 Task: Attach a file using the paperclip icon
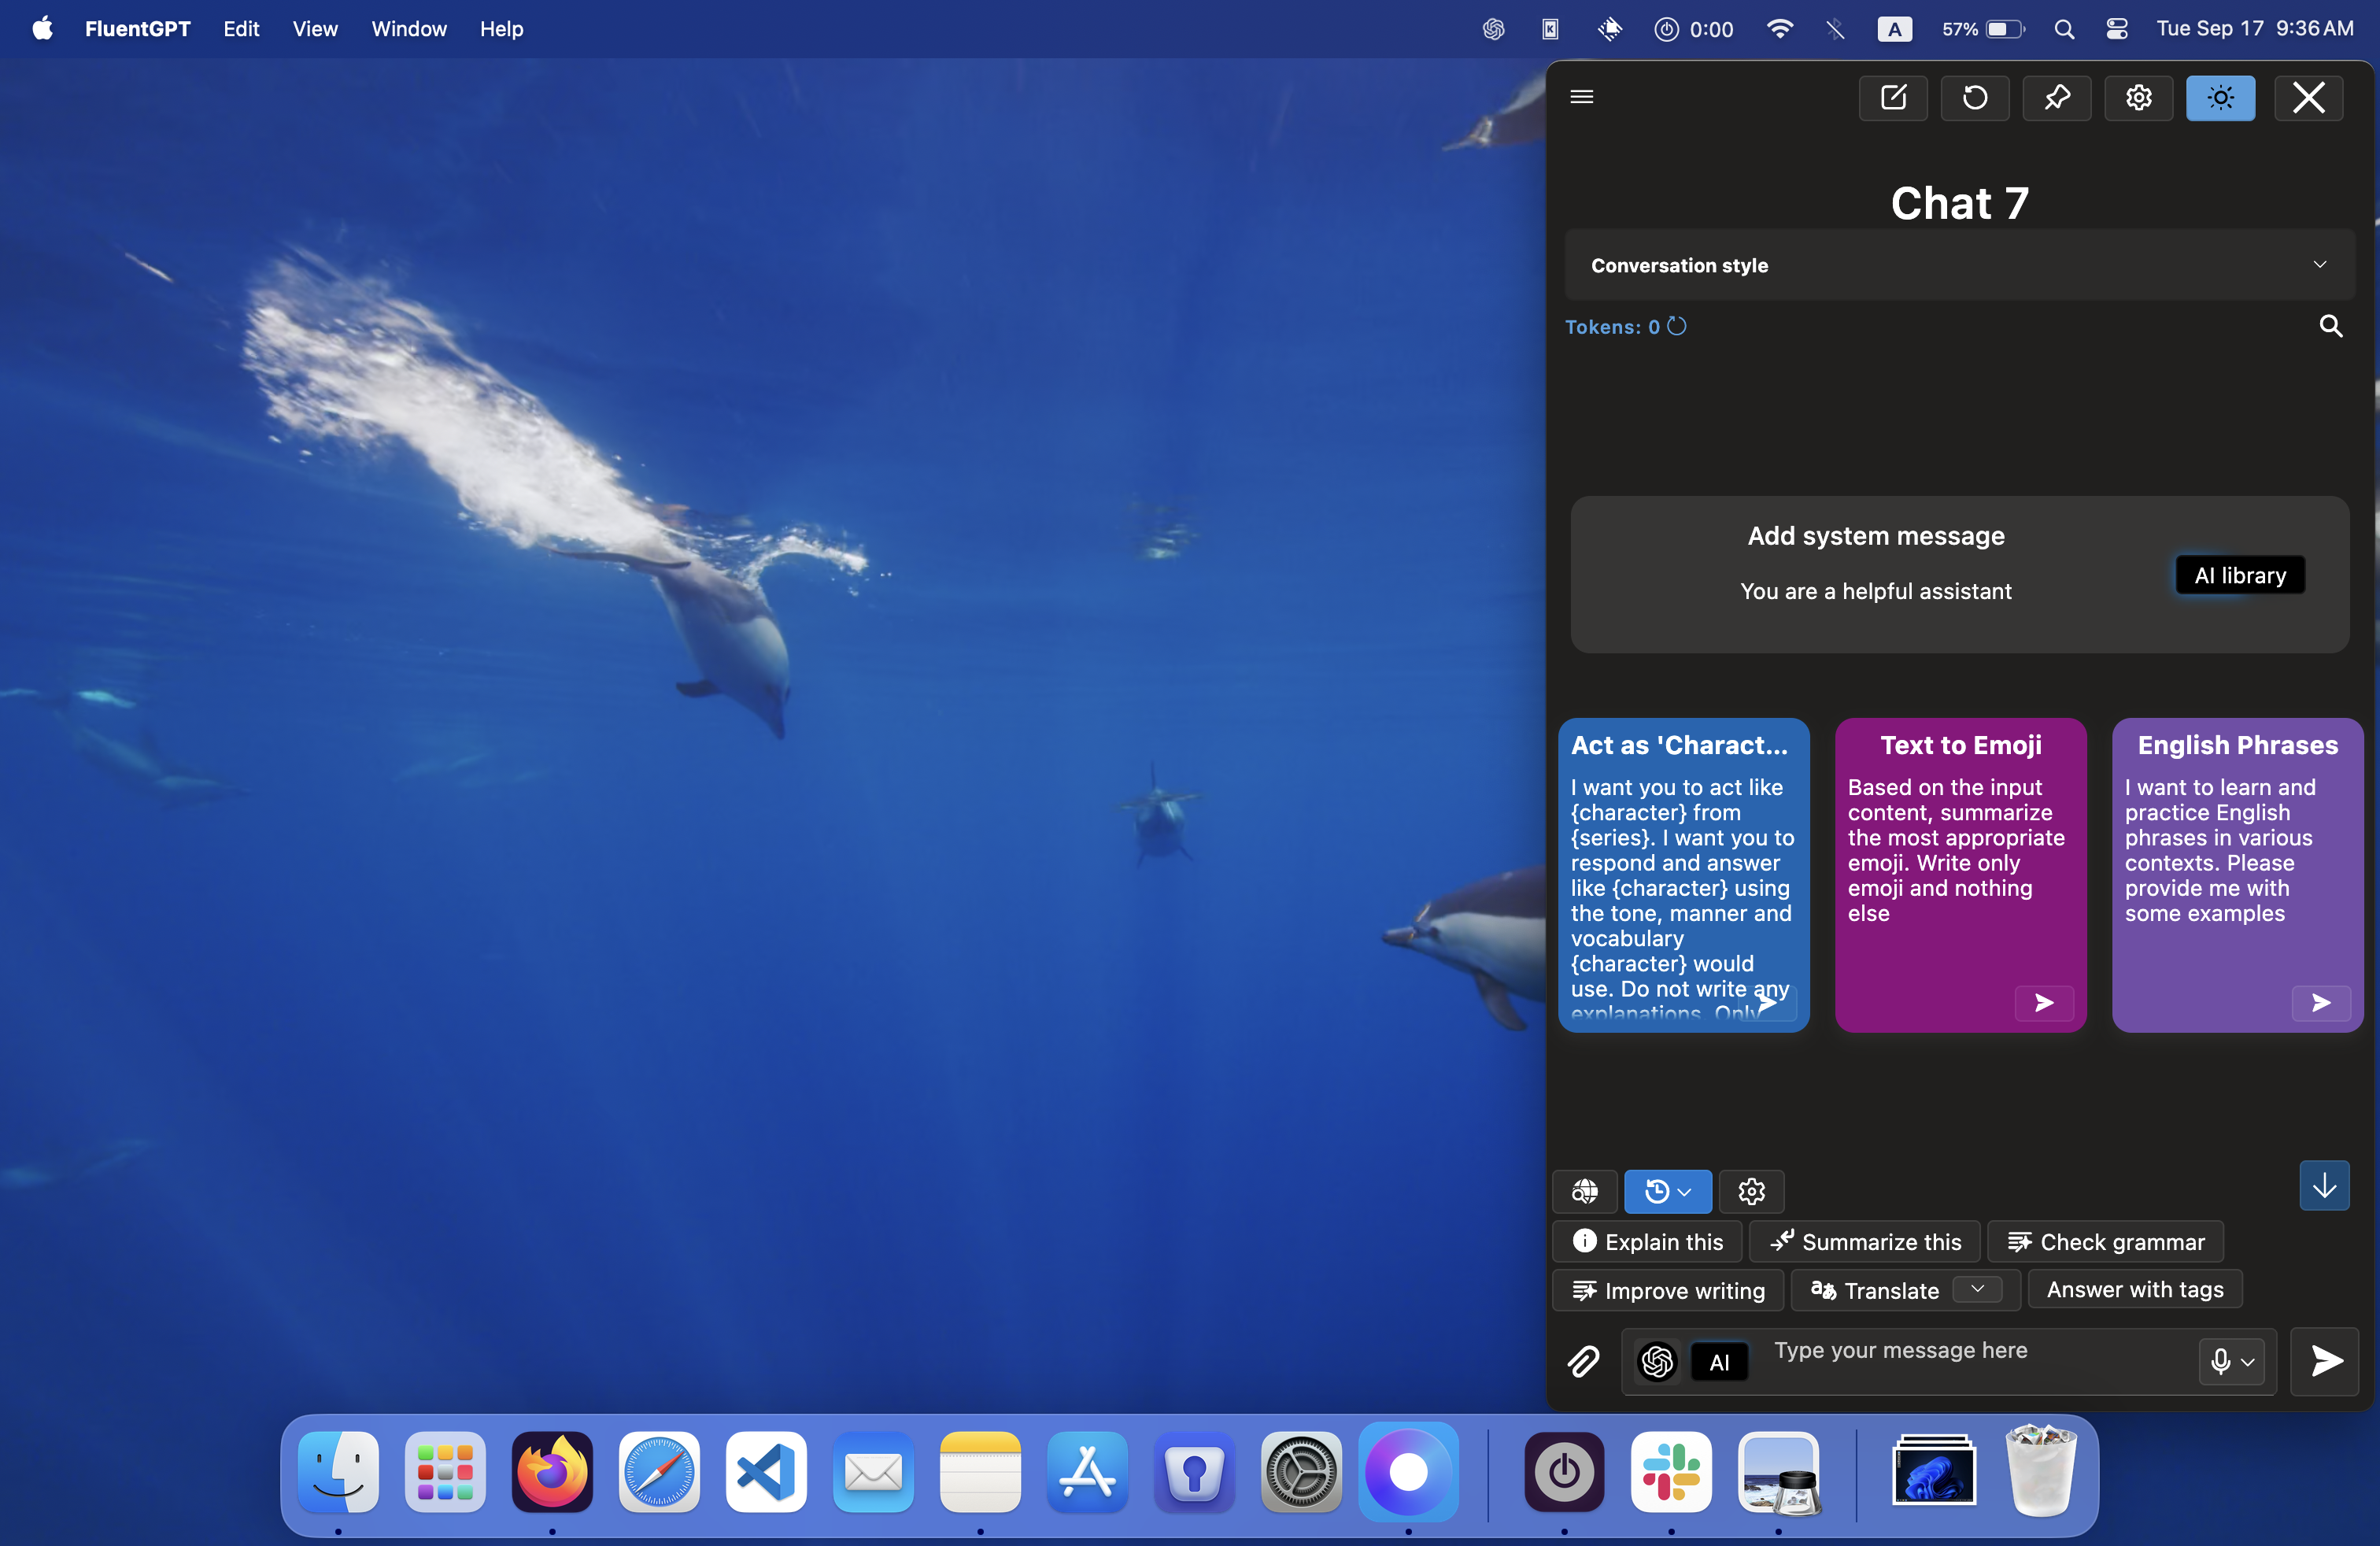click(1584, 1361)
